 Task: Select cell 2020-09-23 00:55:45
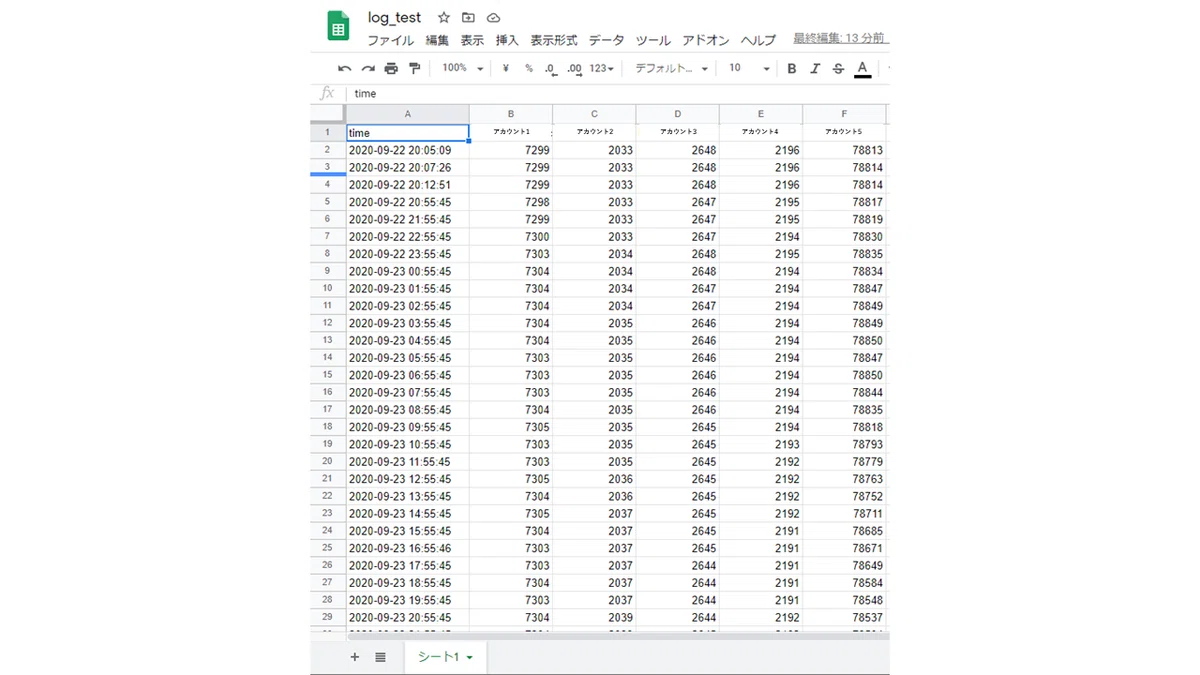tap(408, 271)
